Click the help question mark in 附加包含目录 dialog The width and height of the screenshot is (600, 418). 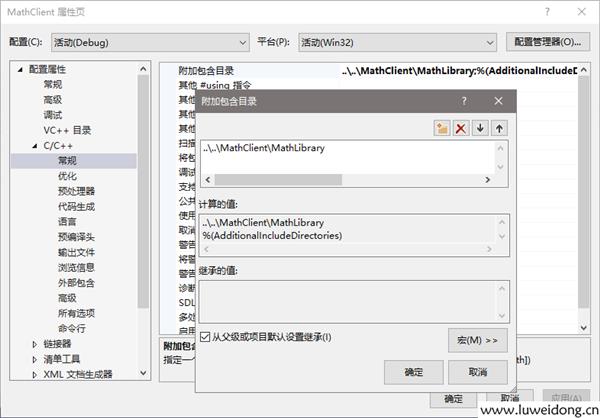tap(464, 101)
